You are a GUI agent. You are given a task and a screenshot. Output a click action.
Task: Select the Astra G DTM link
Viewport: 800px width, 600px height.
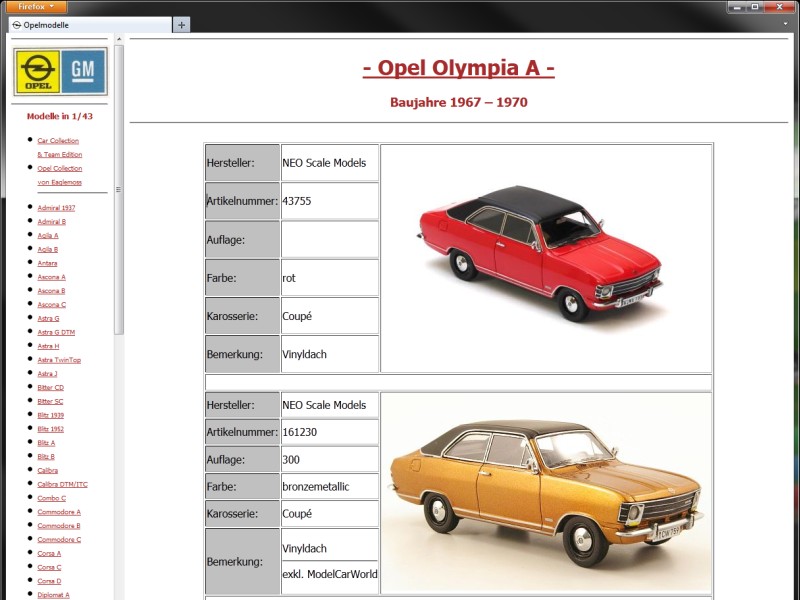pyautogui.click(x=56, y=332)
